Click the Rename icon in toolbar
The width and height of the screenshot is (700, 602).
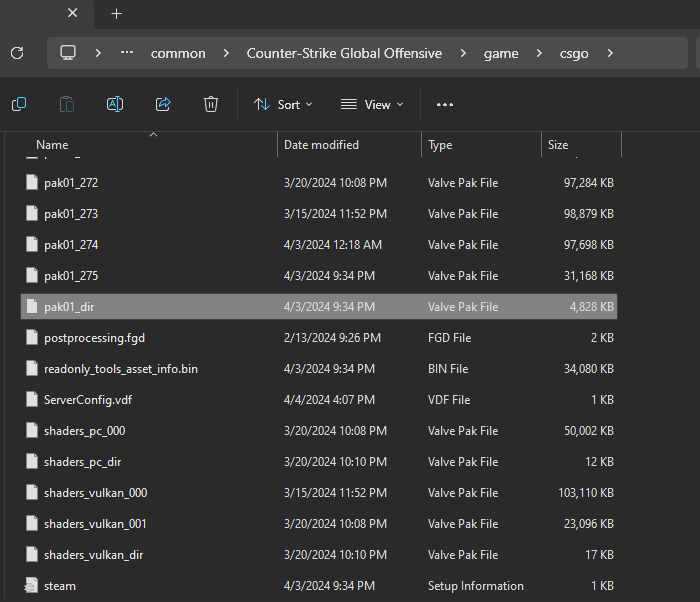(x=114, y=104)
